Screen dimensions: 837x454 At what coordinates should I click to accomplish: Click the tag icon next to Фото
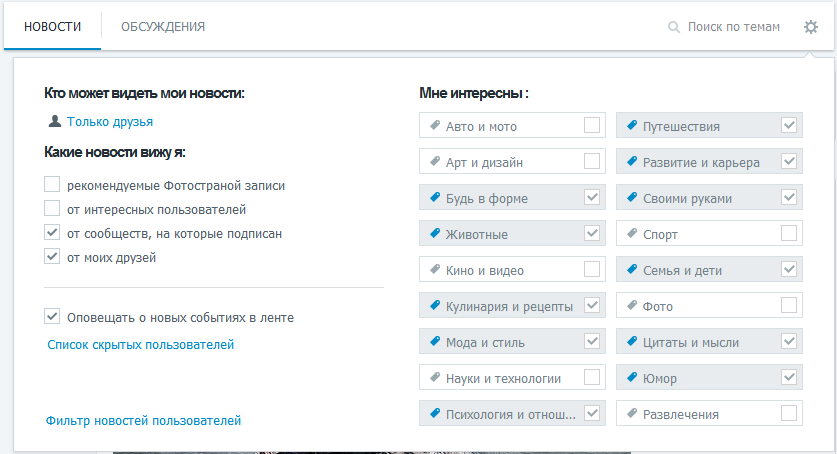(x=631, y=305)
